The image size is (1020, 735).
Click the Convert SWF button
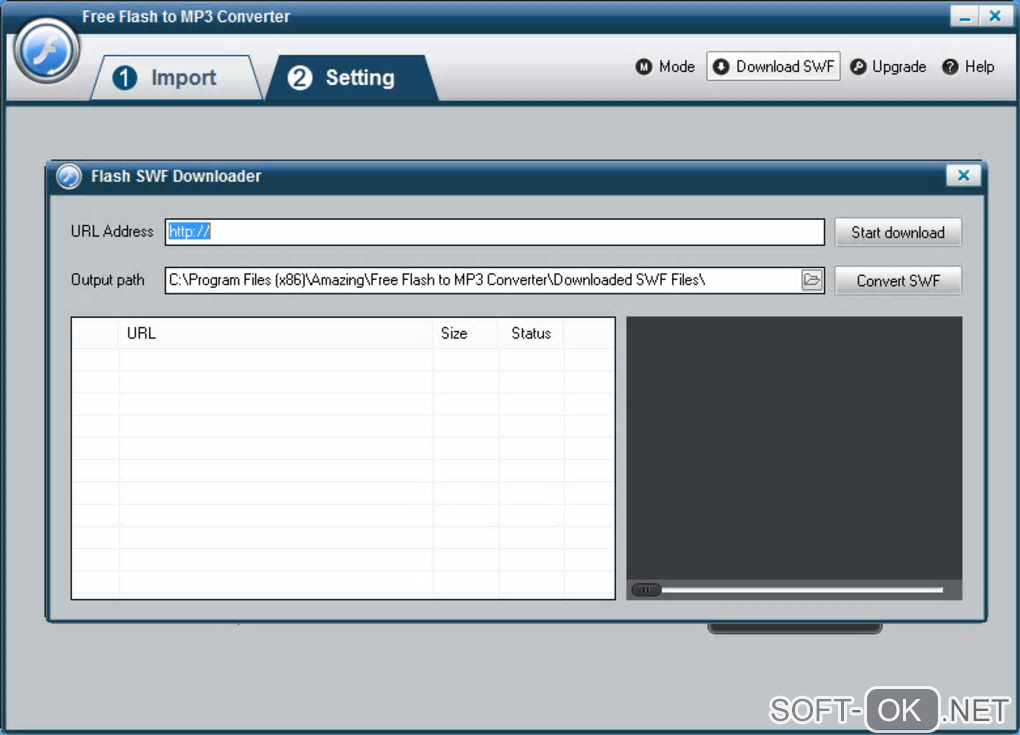point(898,280)
